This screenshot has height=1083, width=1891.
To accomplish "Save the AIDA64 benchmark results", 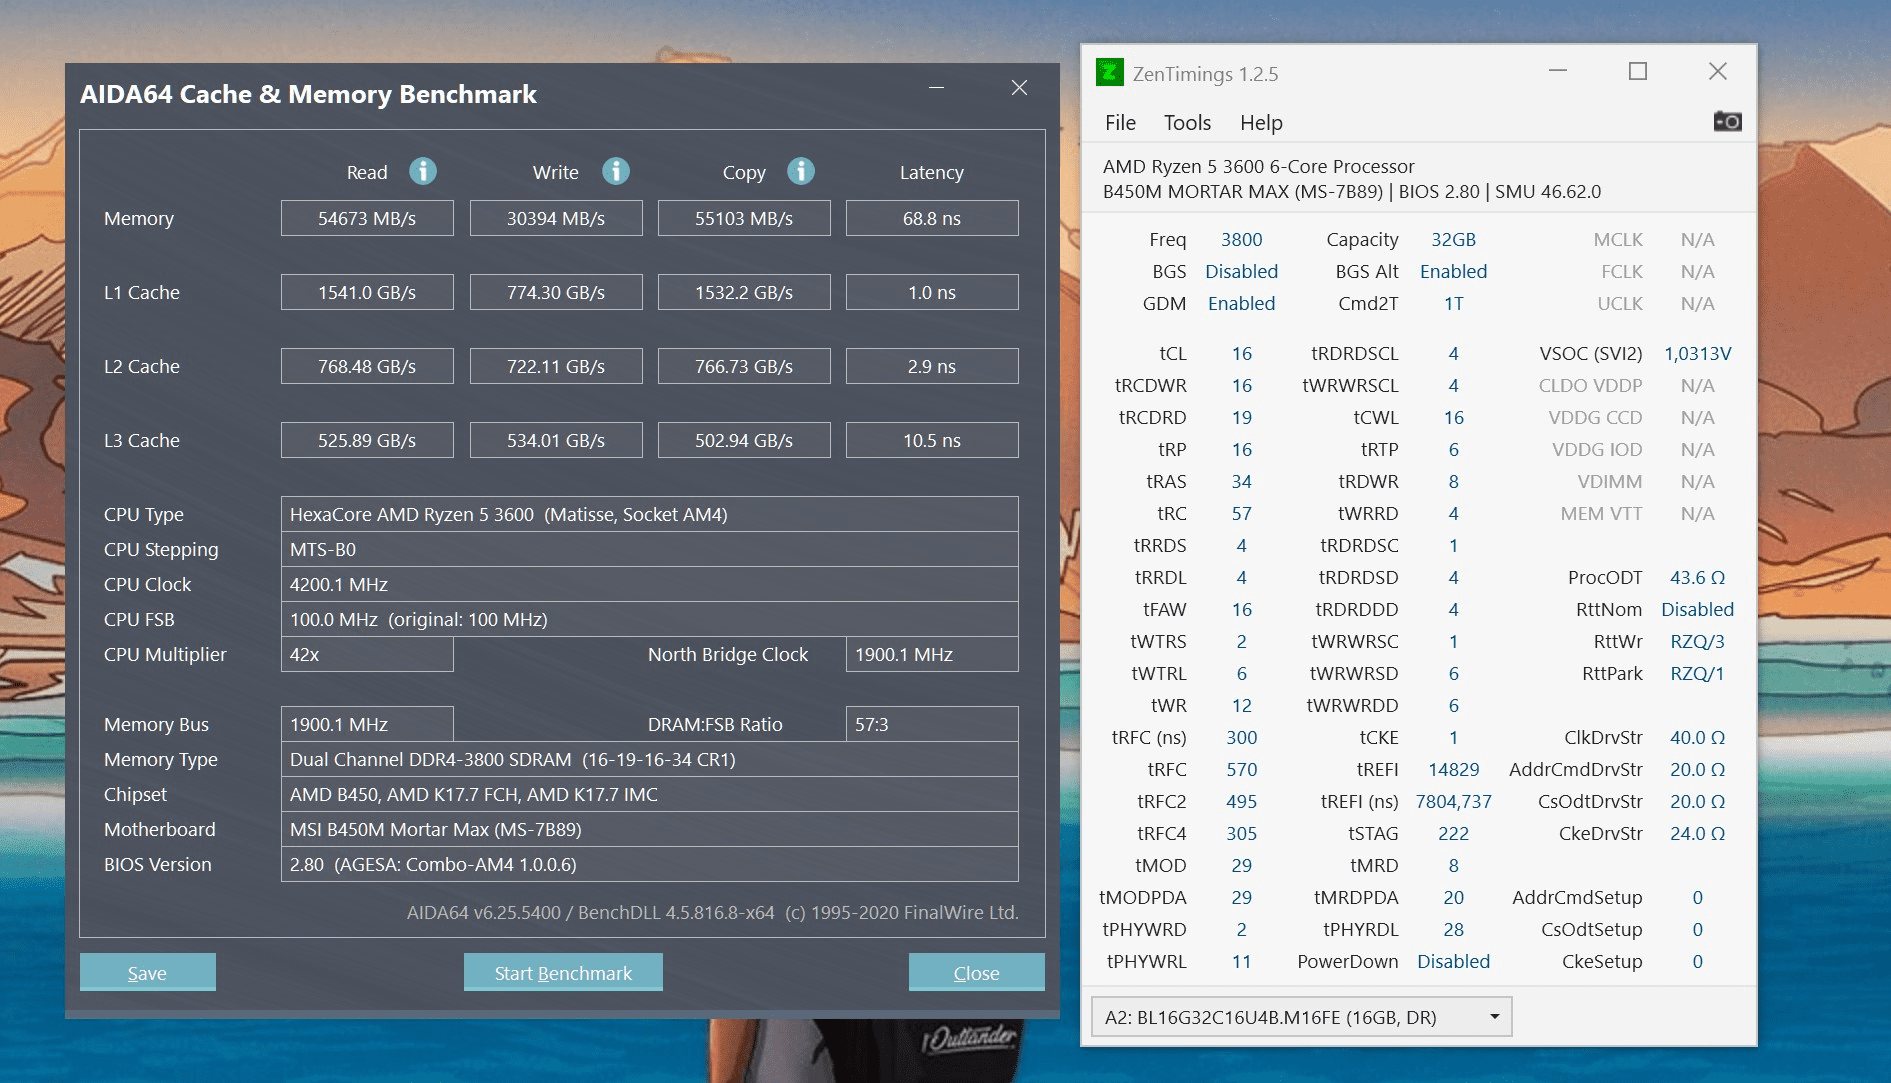I will 147,972.
